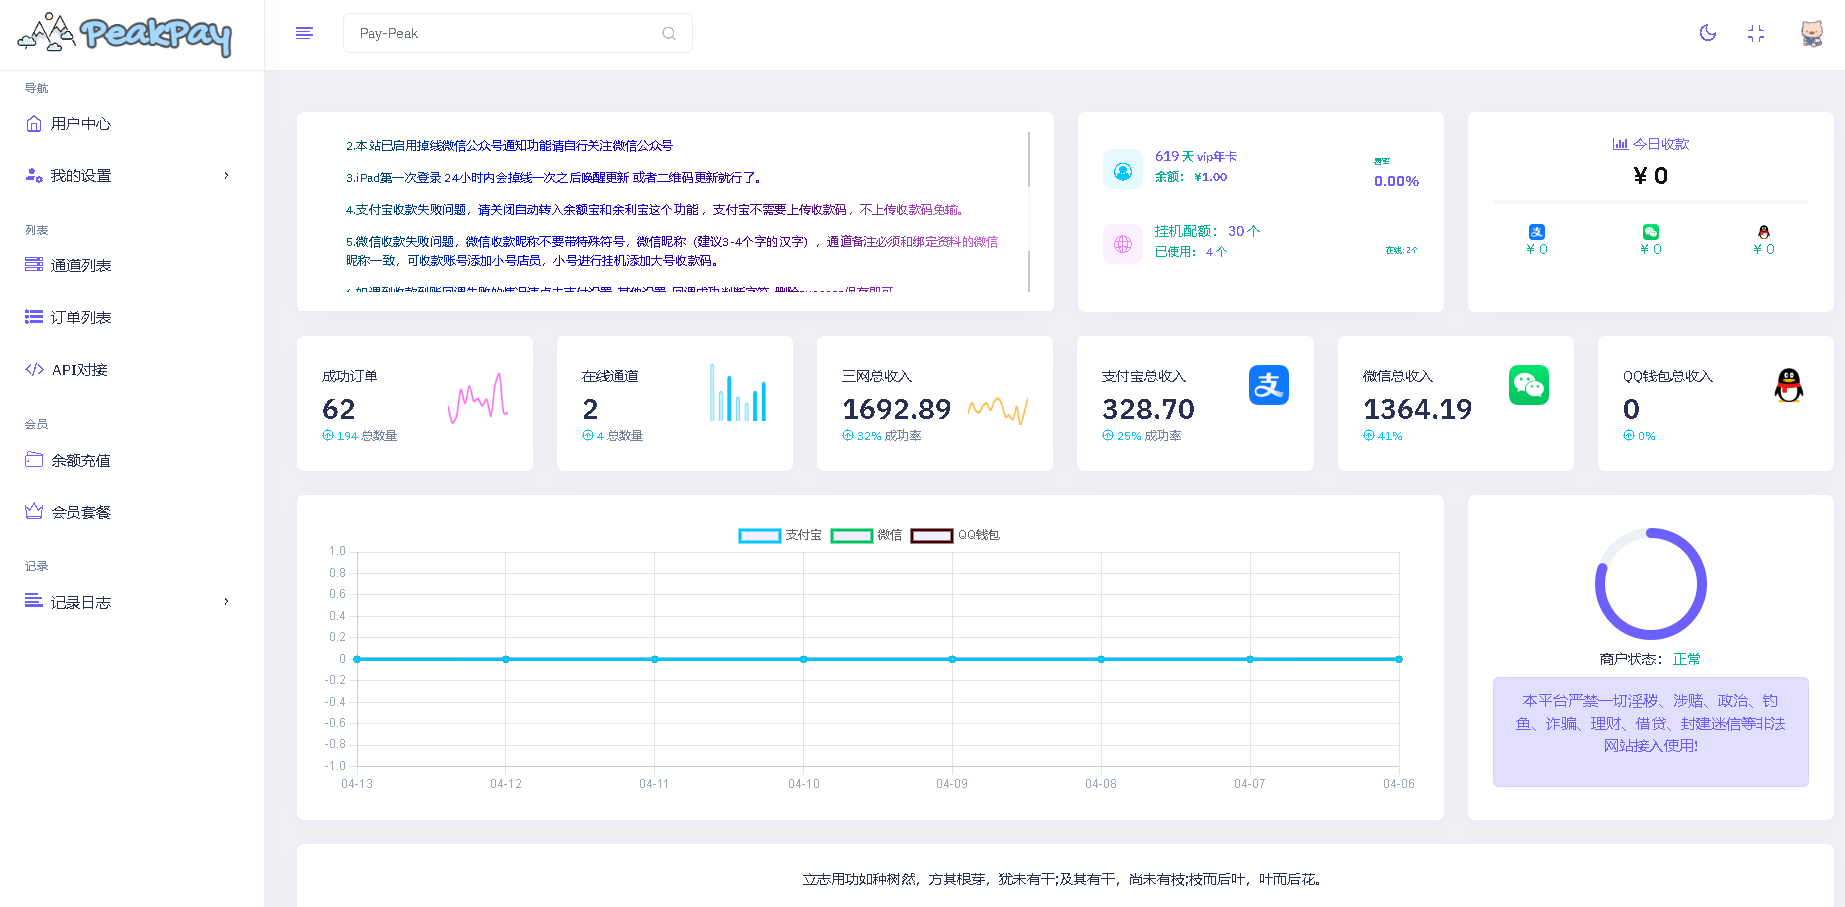Open 余额充值 recharge page
Image resolution: width=1845 pixels, height=907 pixels.
pos(80,460)
